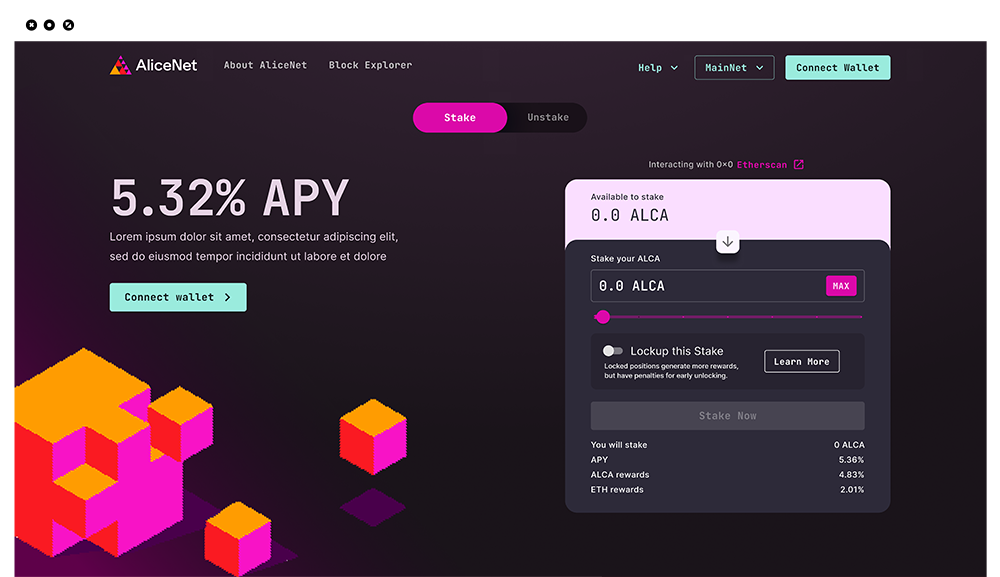Open the MainNet network selector
Image resolution: width=1000 pixels, height=577 pixels.
tap(733, 68)
